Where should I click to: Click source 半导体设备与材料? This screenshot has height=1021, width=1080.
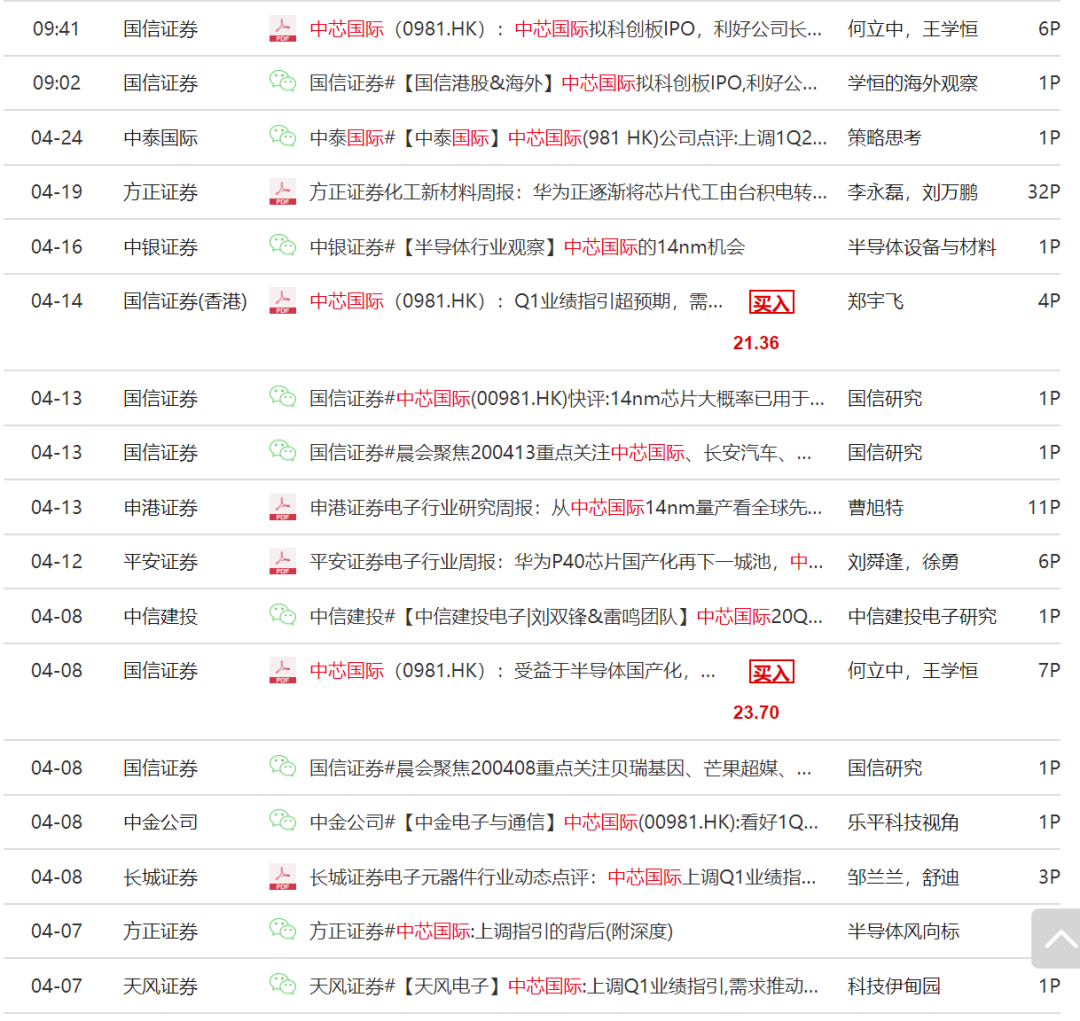(922, 247)
